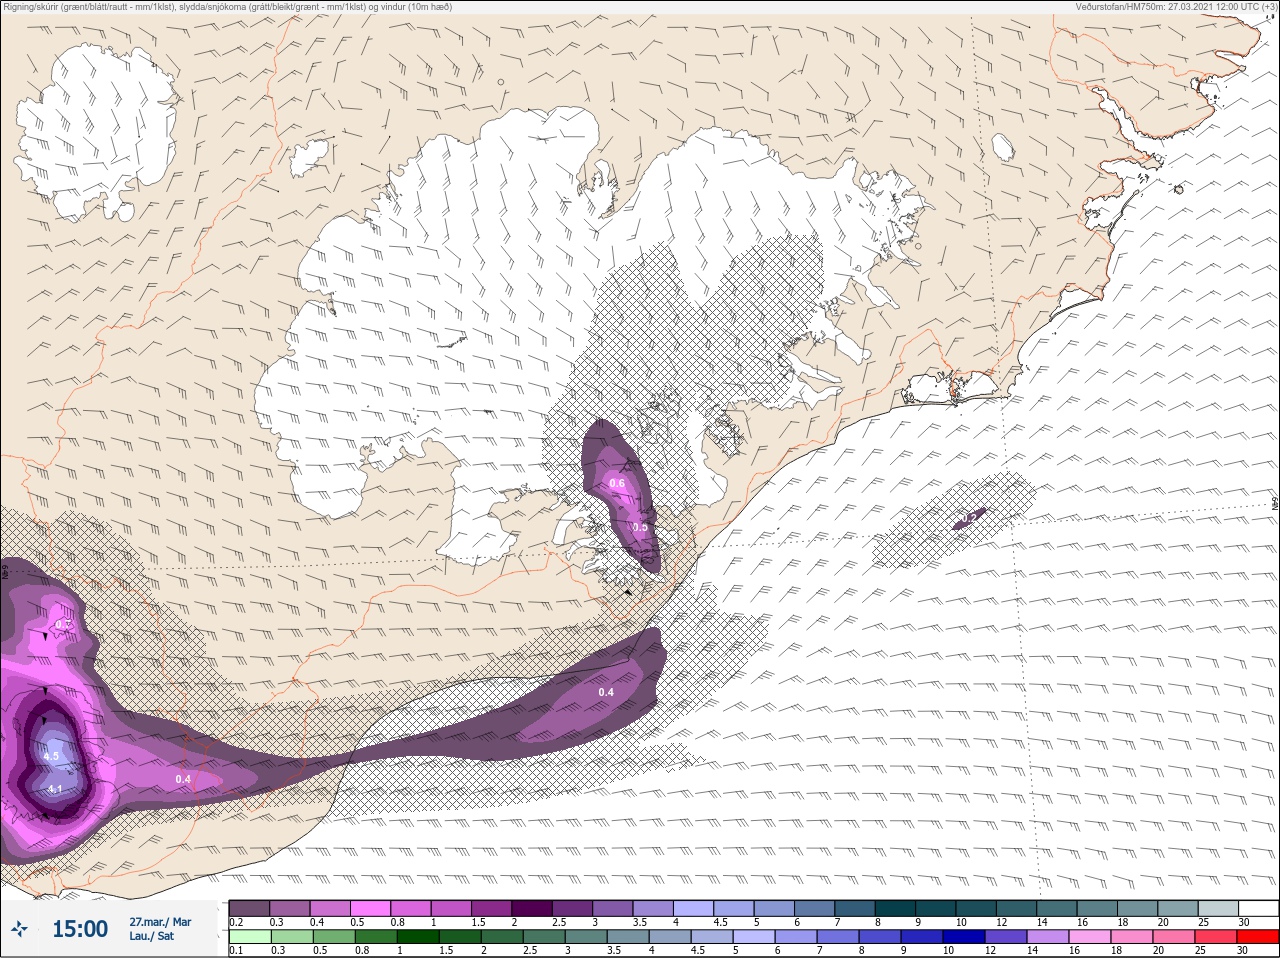Click the Lau./ Sat weekday text
1280x958 pixels.
point(152,937)
